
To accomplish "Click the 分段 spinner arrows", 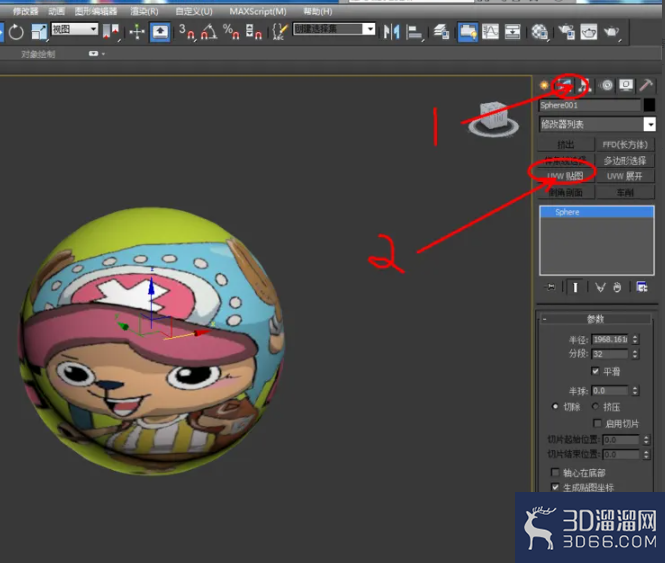I will tap(635, 354).
